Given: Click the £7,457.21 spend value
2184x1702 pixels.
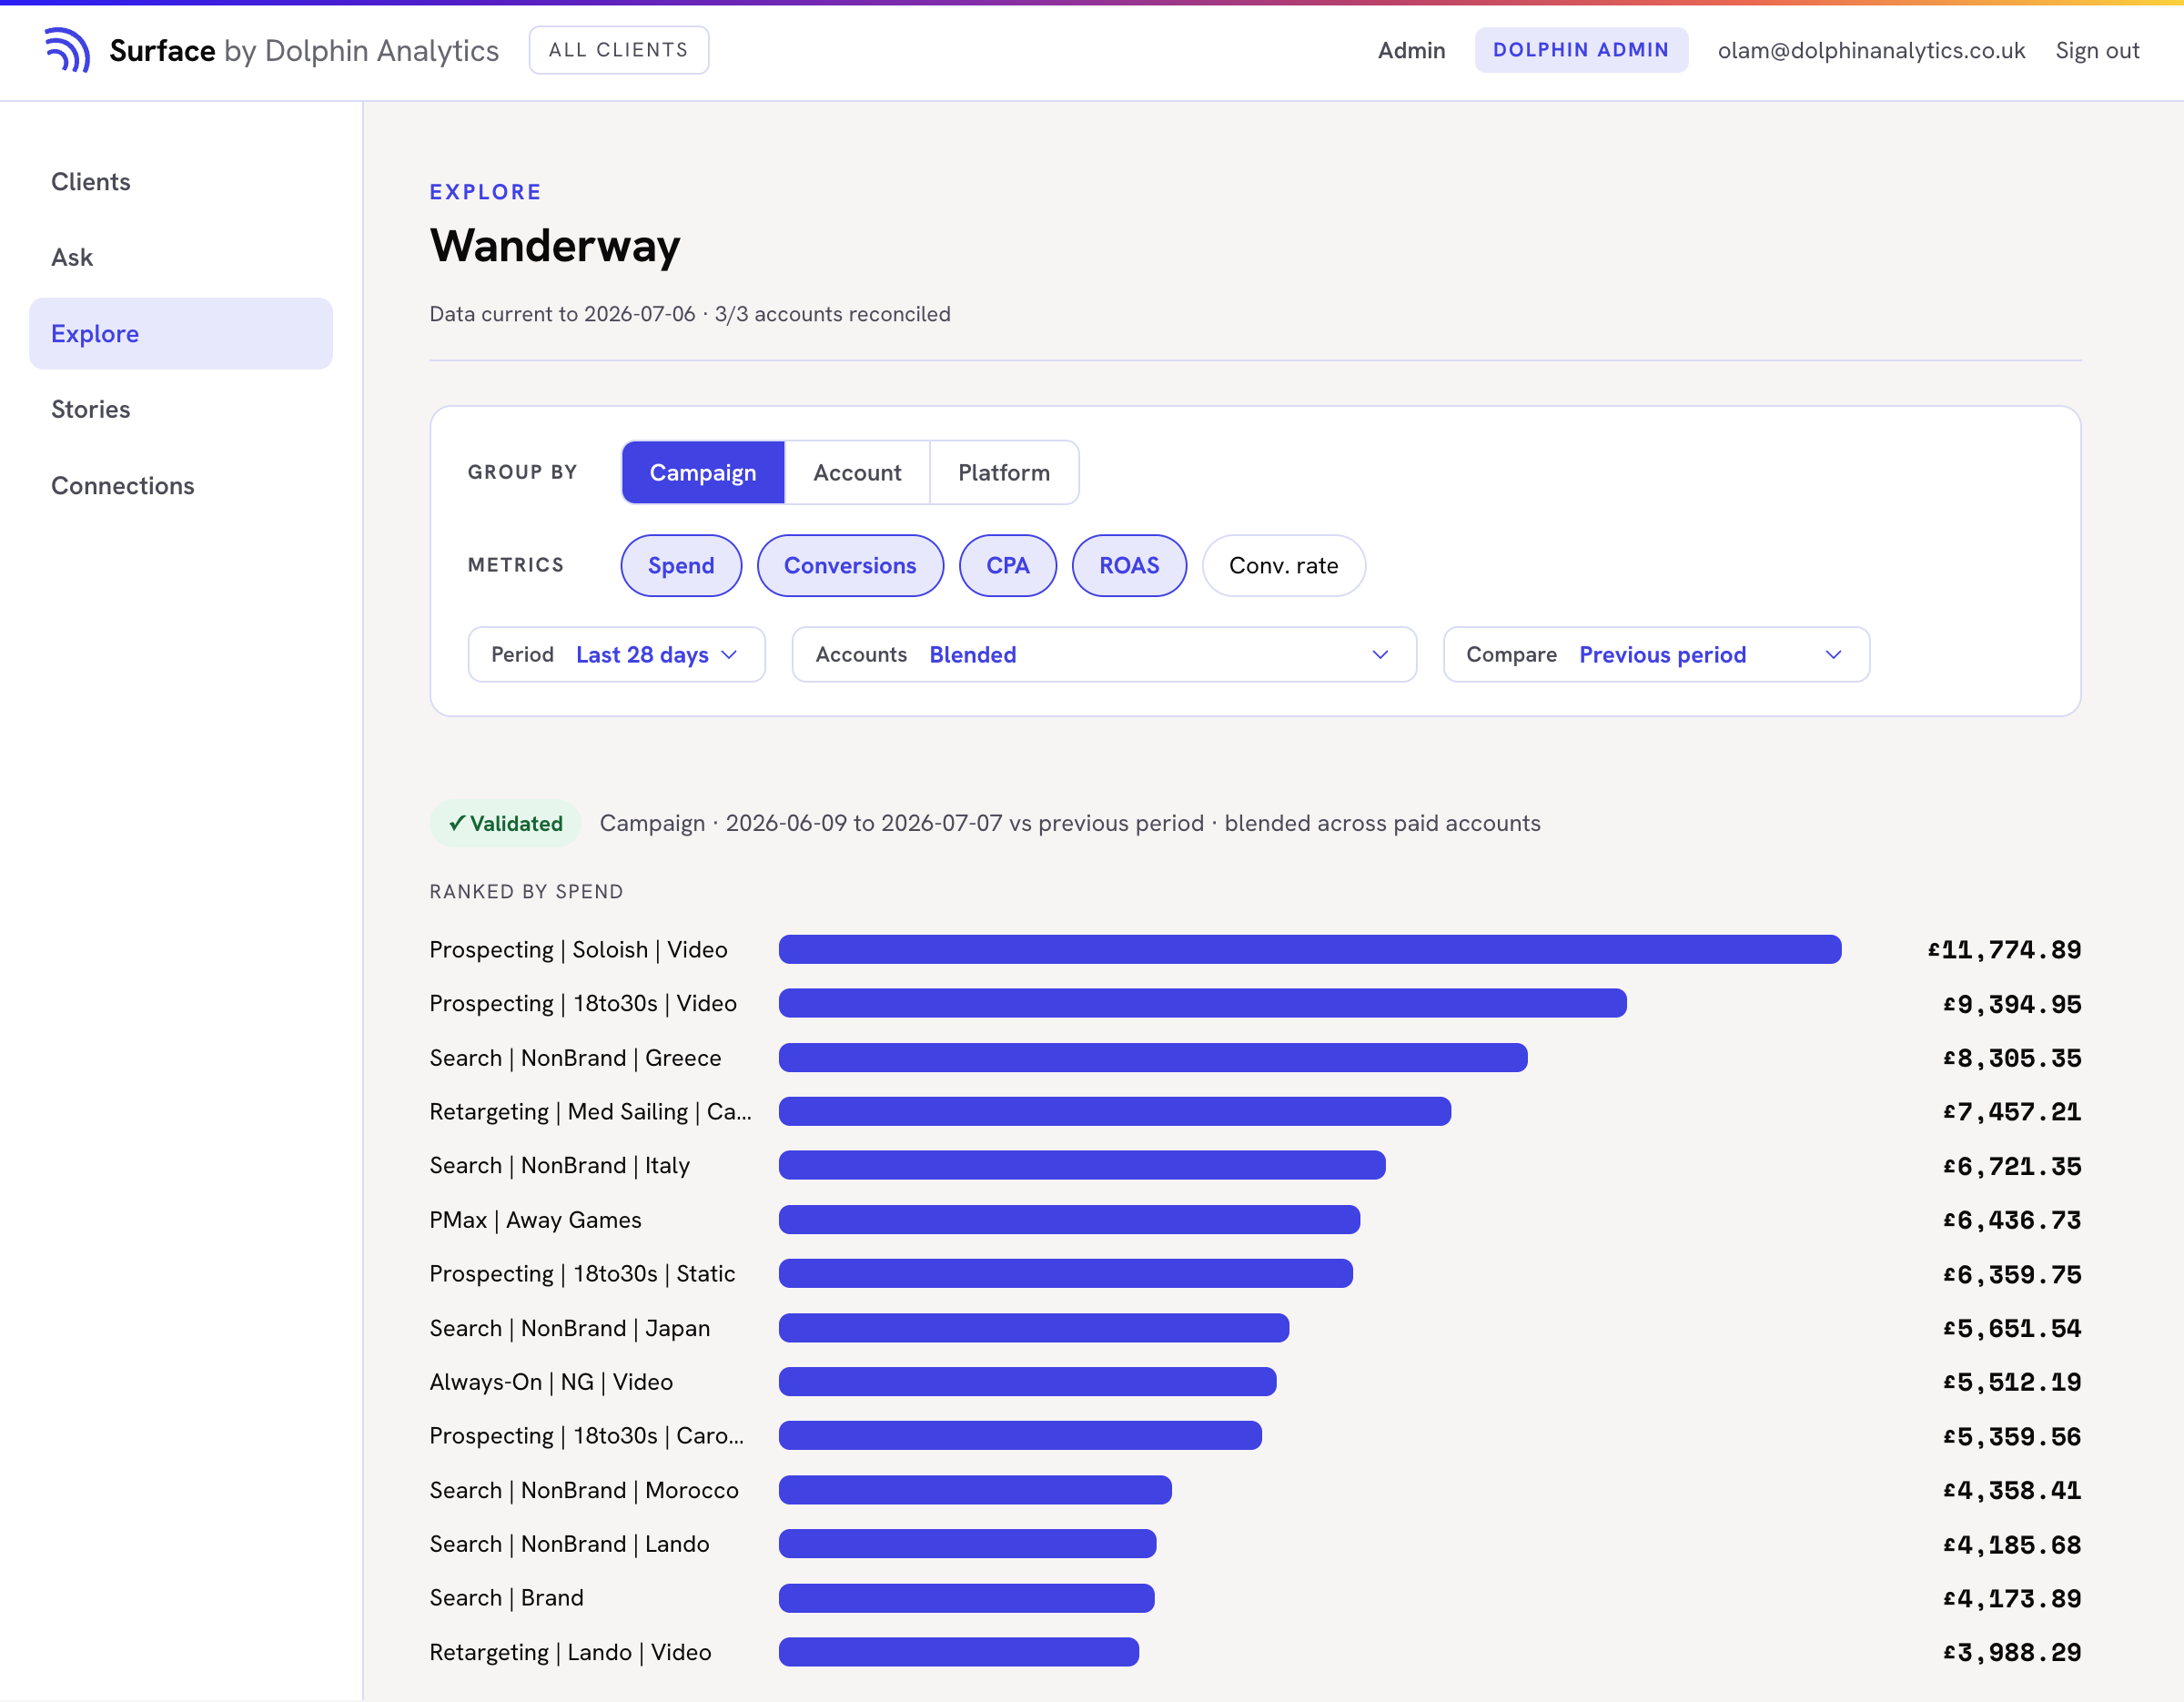Looking at the screenshot, I should 2011,1111.
